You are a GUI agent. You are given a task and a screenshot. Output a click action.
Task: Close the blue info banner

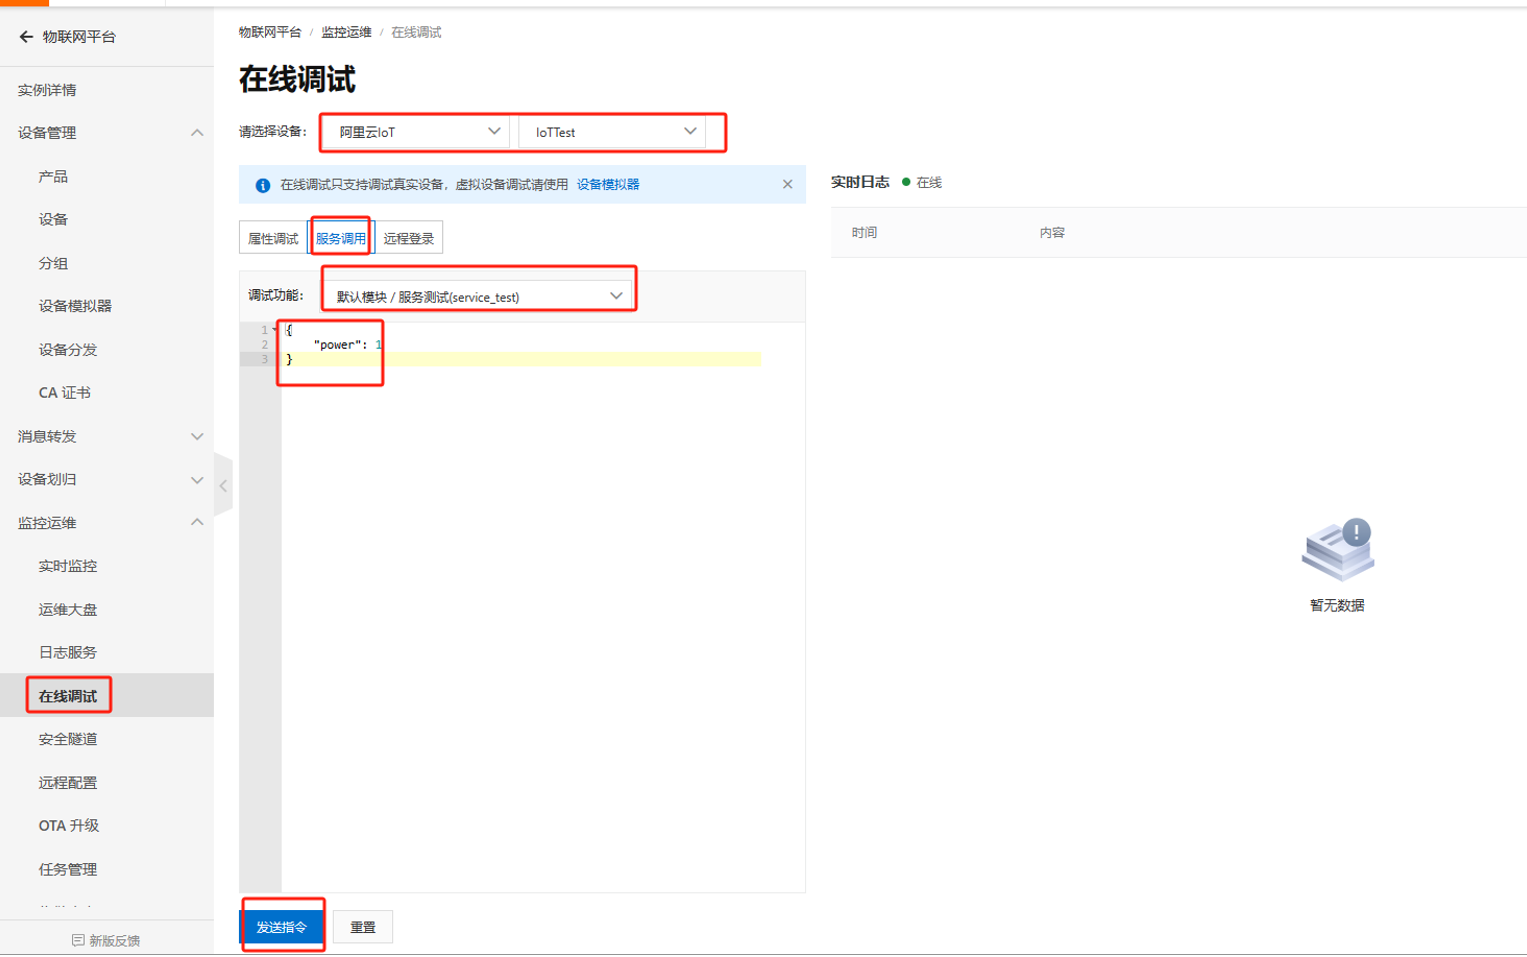pyautogui.click(x=787, y=184)
